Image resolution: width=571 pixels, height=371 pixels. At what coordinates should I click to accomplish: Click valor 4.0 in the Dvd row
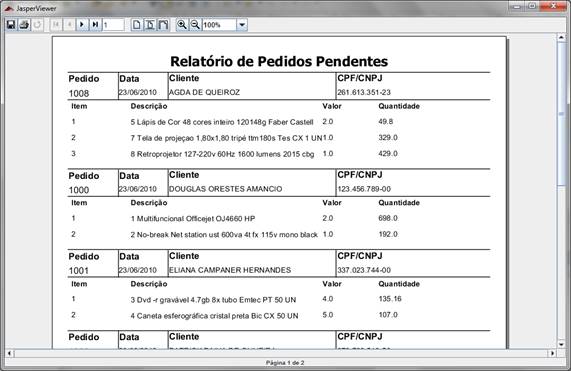pos(327,299)
